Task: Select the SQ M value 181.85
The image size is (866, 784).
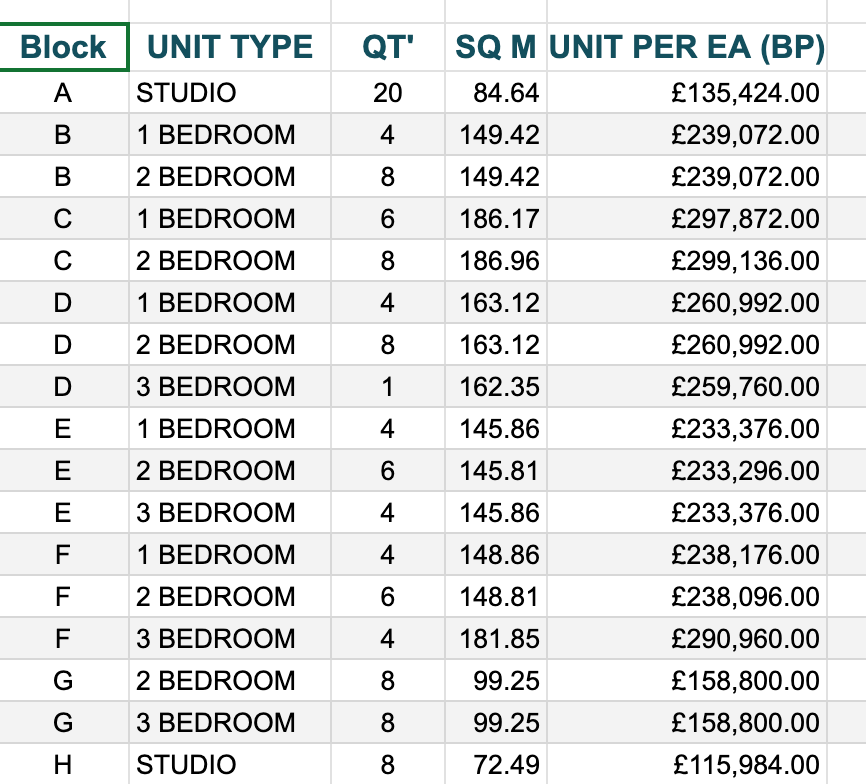Action: (x=499, y=639)
